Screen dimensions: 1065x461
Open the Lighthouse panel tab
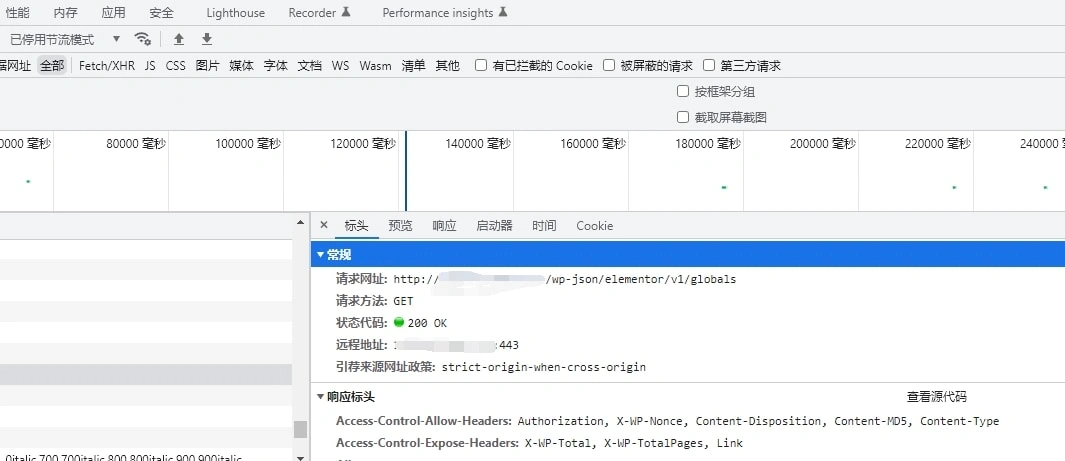pyautogui.click(x=235, y=13)
